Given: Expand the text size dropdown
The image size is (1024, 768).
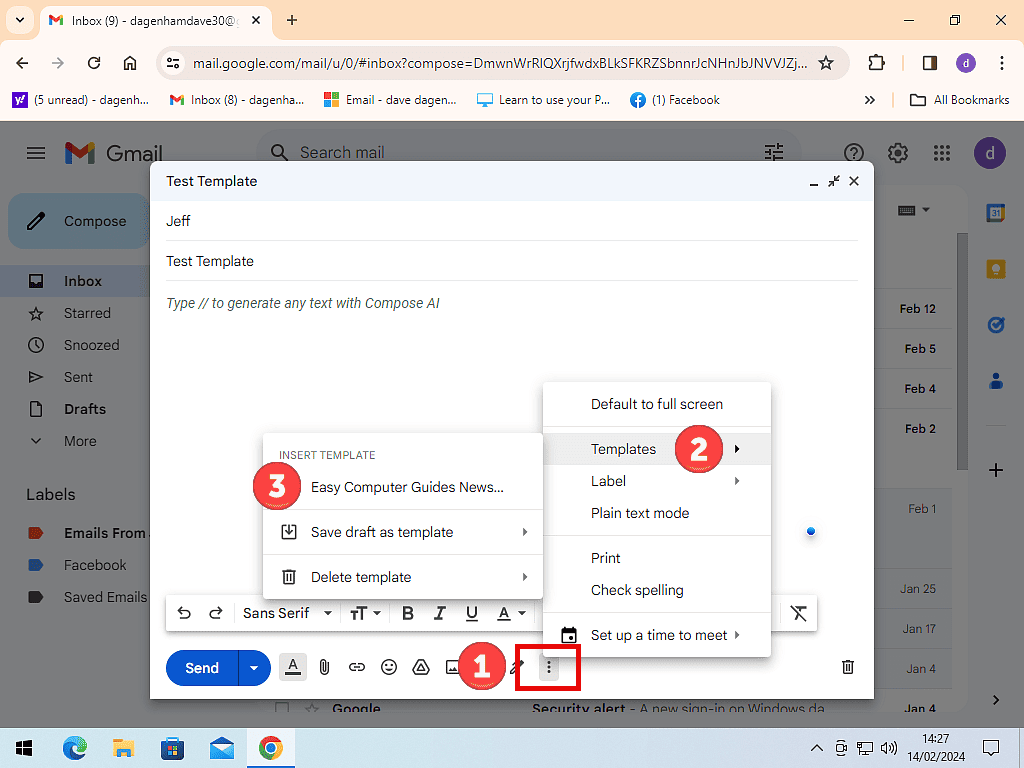Looking at the screenshot, I should (364, 613).
